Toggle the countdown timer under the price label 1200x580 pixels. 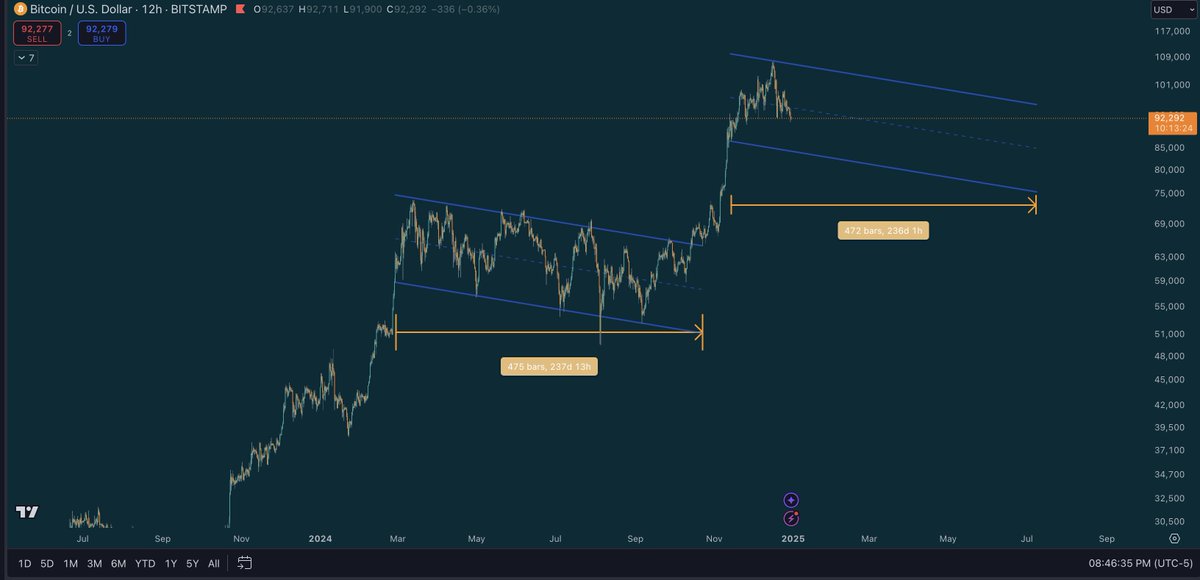pyautogui.click(x=1172, y=129)
